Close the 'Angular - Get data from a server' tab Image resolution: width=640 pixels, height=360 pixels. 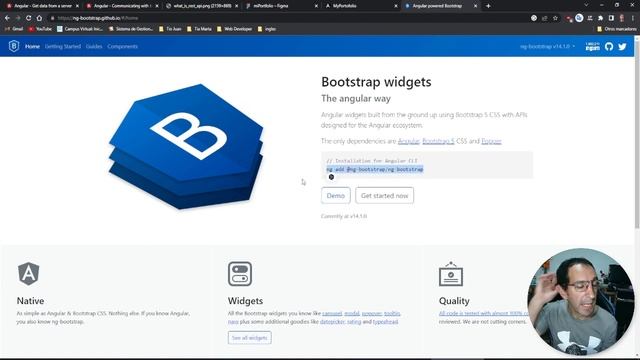[x=77, y=6]
